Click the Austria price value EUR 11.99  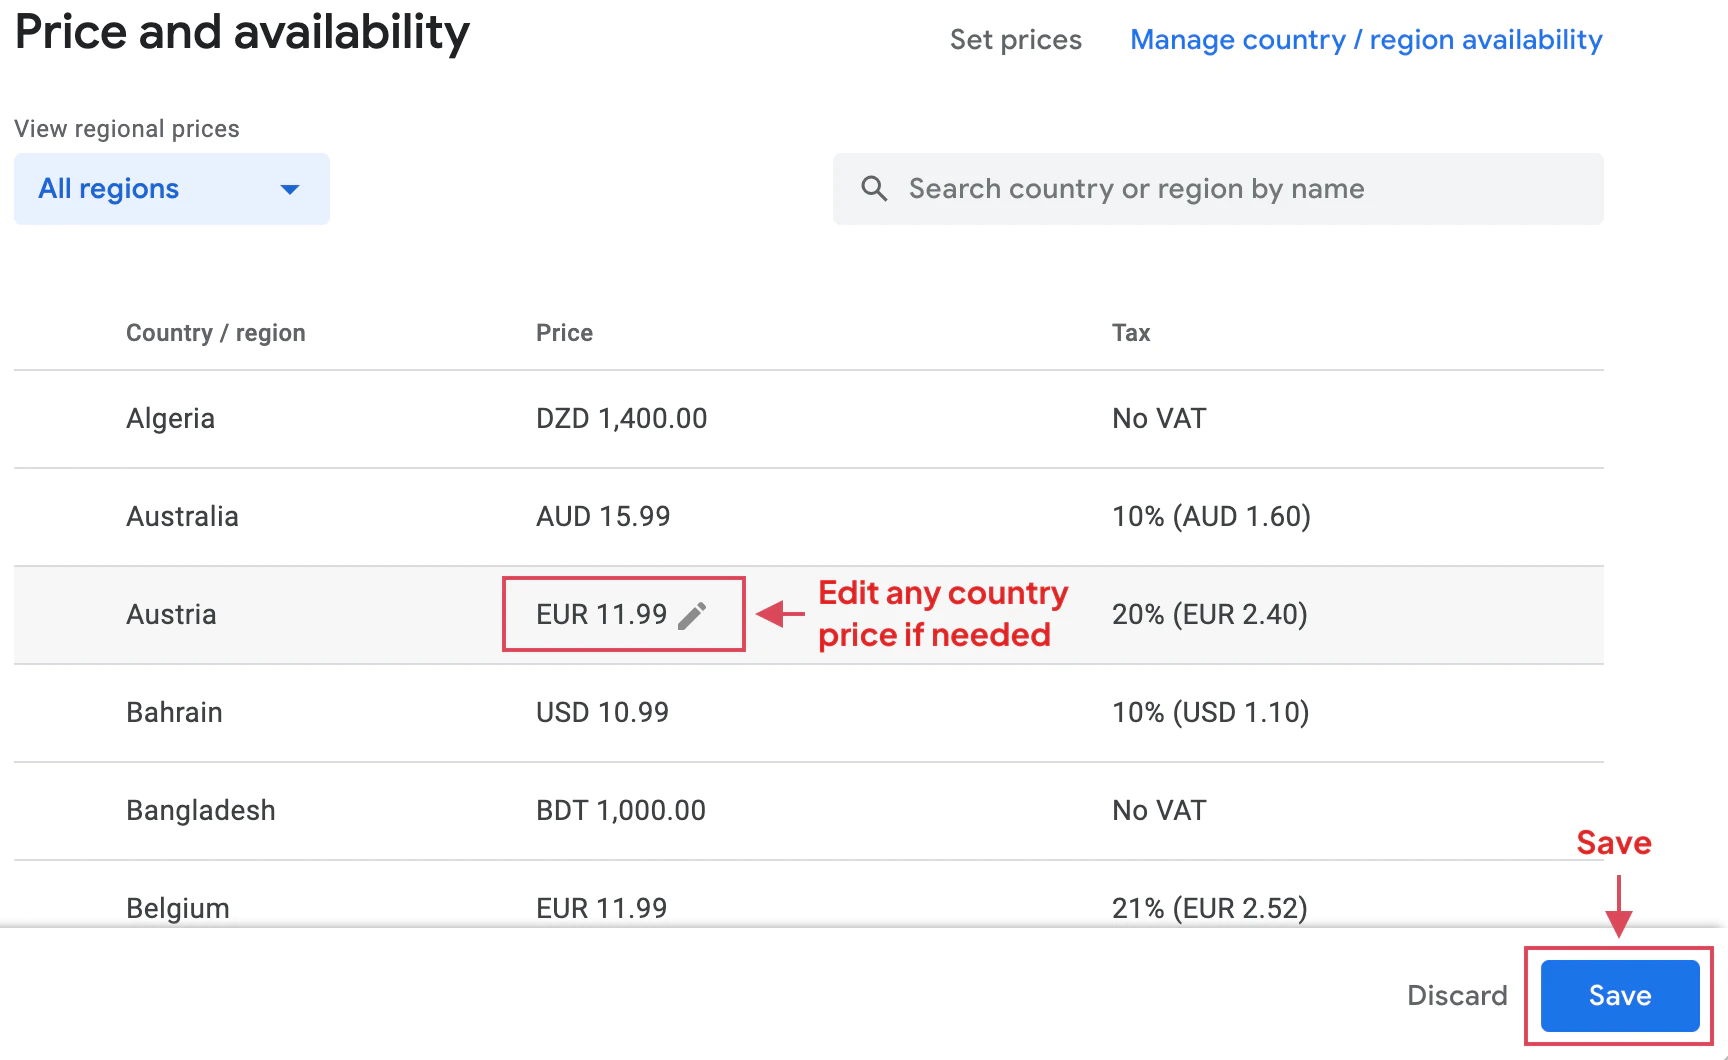pyautogui.click(x=600, y=614)
